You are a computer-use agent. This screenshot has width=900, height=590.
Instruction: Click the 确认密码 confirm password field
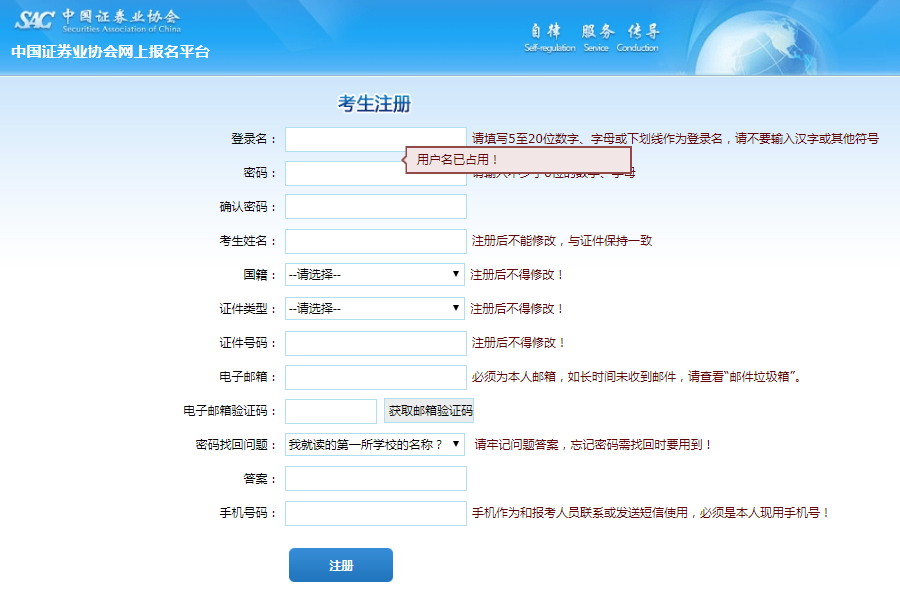click(375, 207)
